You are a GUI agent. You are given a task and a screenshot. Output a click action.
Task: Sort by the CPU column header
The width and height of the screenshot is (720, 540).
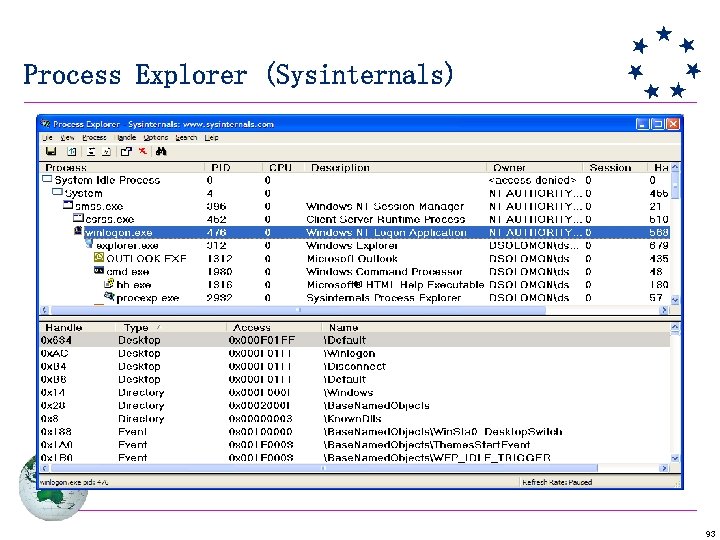click(283, 168)
